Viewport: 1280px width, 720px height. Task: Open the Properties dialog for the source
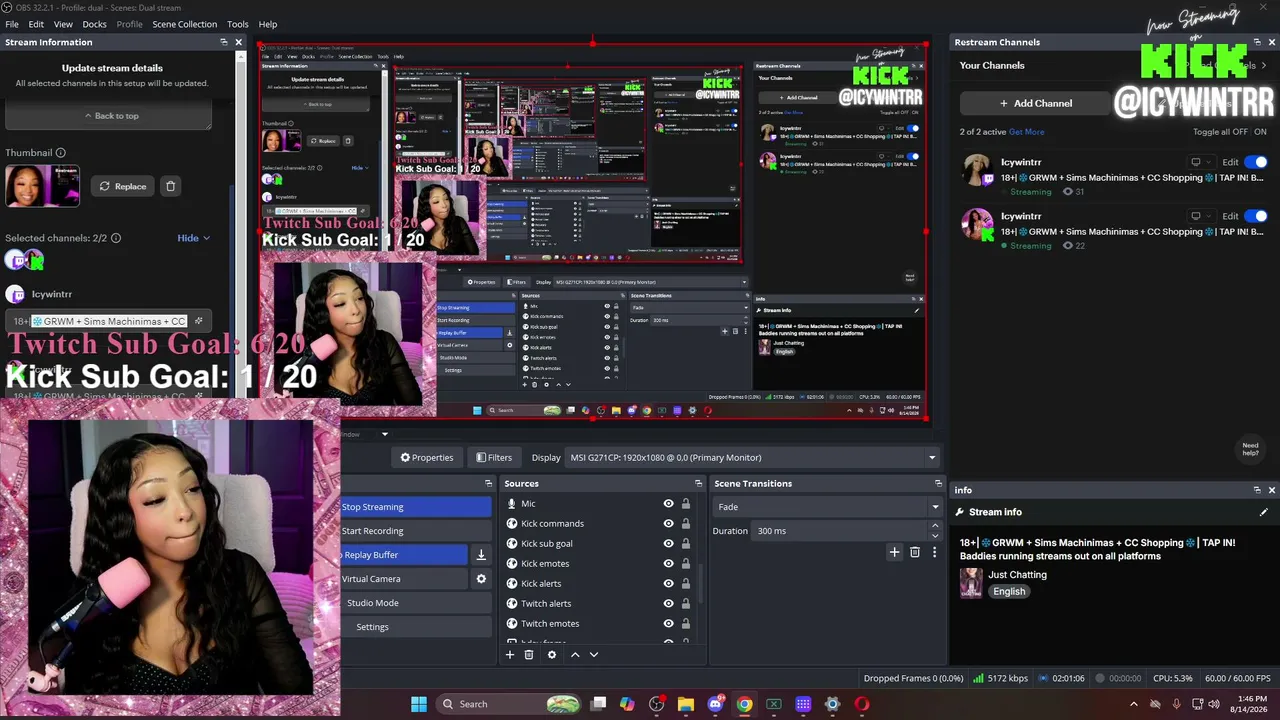pyautogui.click(x=427, y=458)
